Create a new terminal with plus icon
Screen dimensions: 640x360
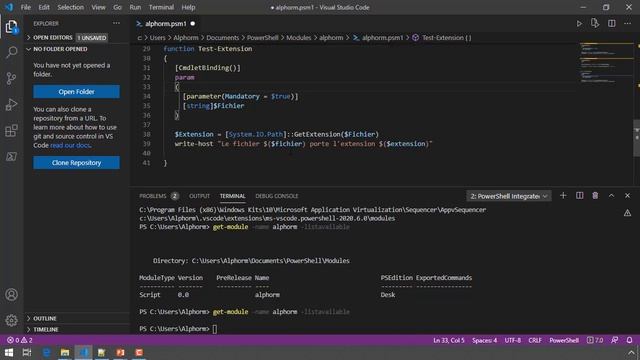pos(563,196)
